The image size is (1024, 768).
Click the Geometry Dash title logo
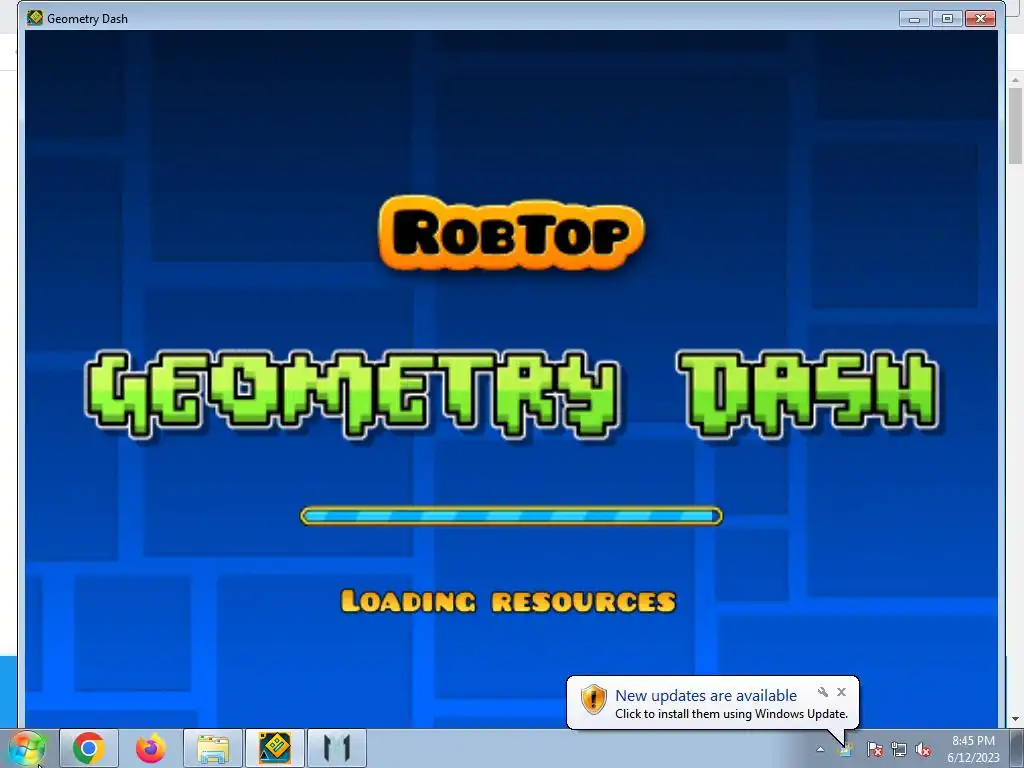(x=513, y=393)
